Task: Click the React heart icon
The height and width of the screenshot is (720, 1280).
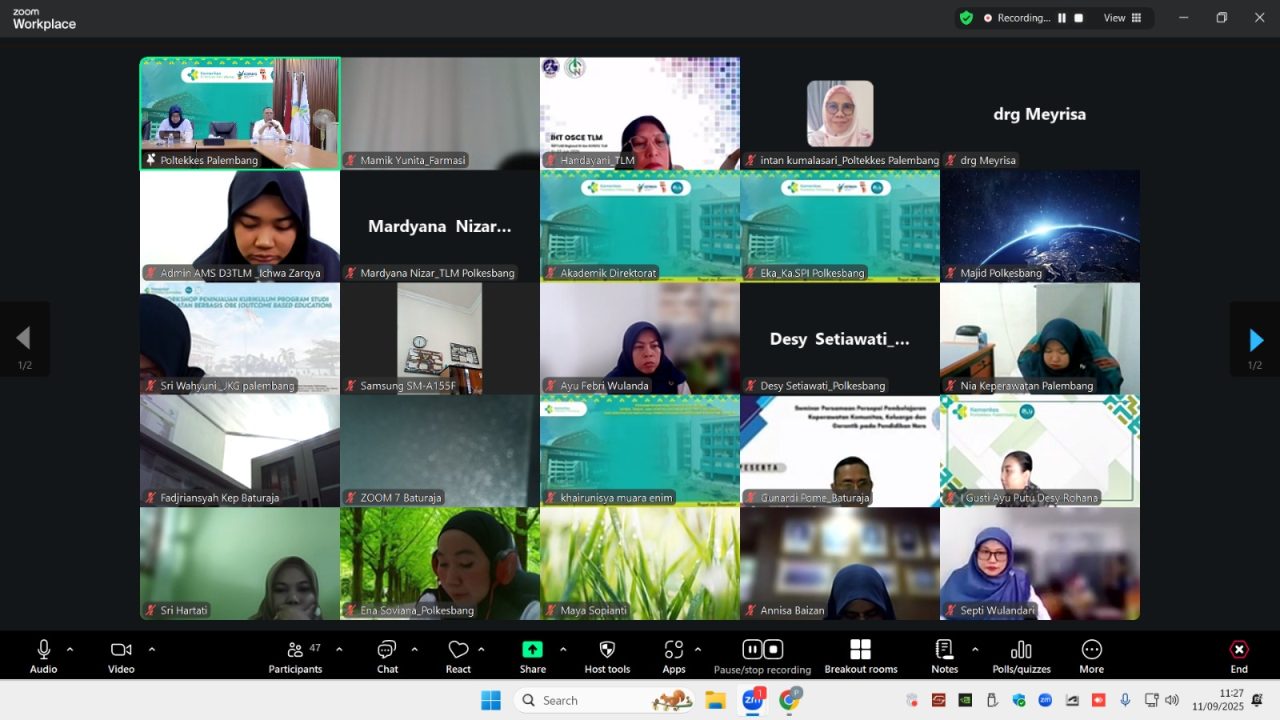Action: (x=458, y=655)
